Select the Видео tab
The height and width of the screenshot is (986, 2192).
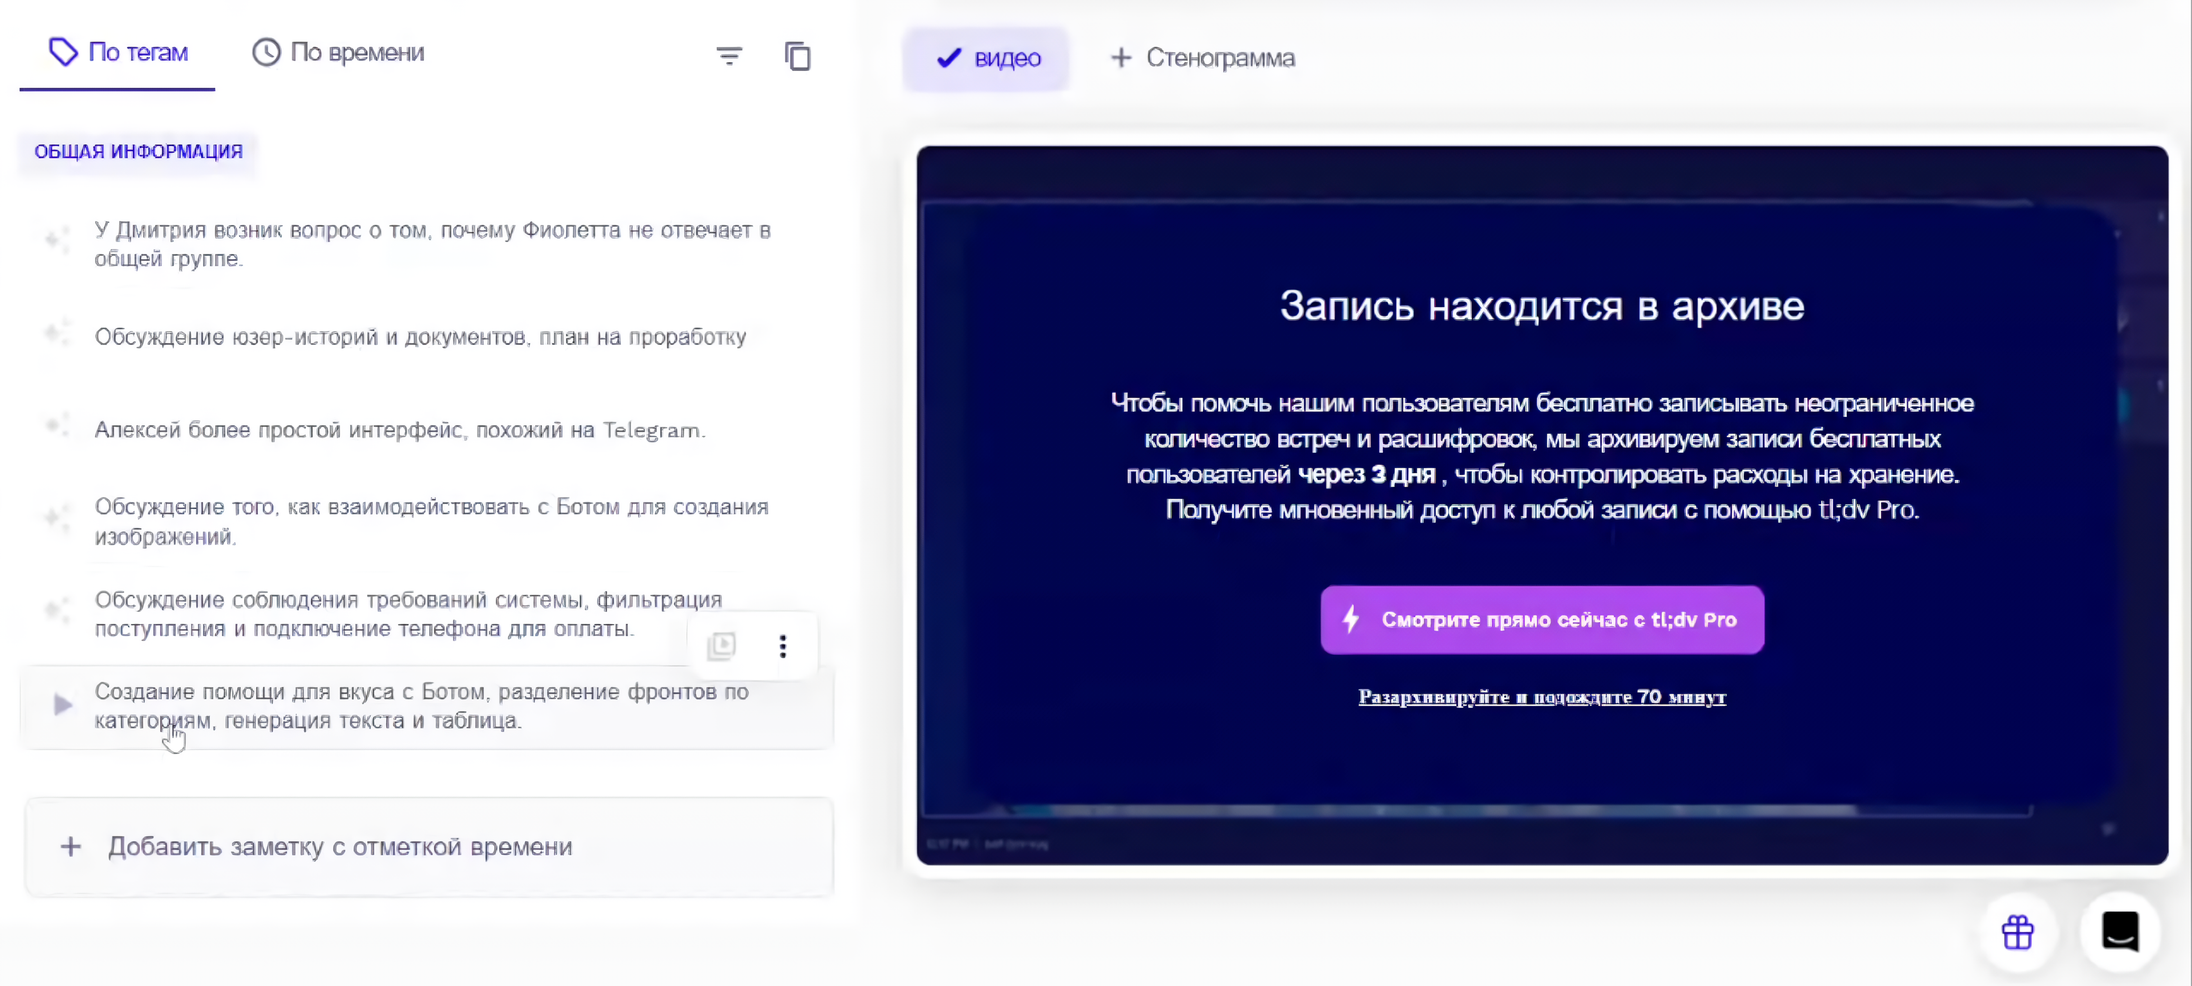(986, 58)
